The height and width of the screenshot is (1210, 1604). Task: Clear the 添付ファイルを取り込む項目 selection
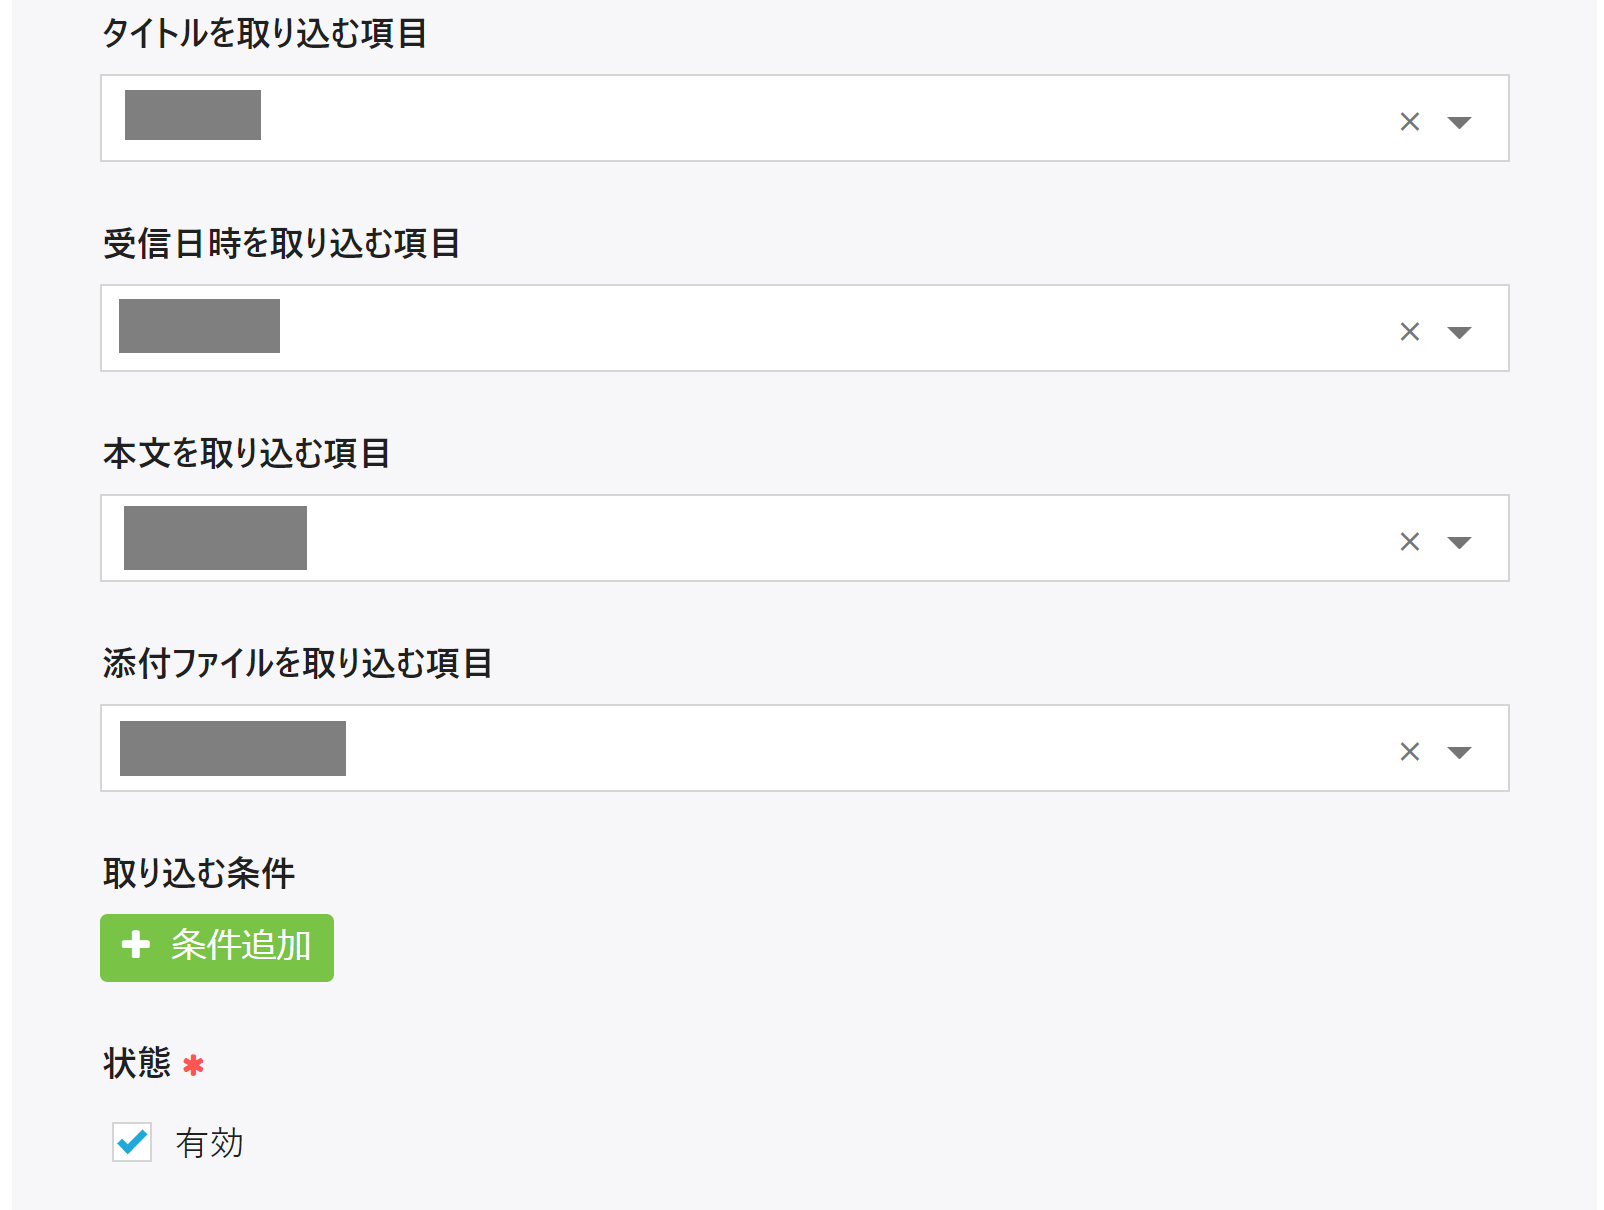1410,752
